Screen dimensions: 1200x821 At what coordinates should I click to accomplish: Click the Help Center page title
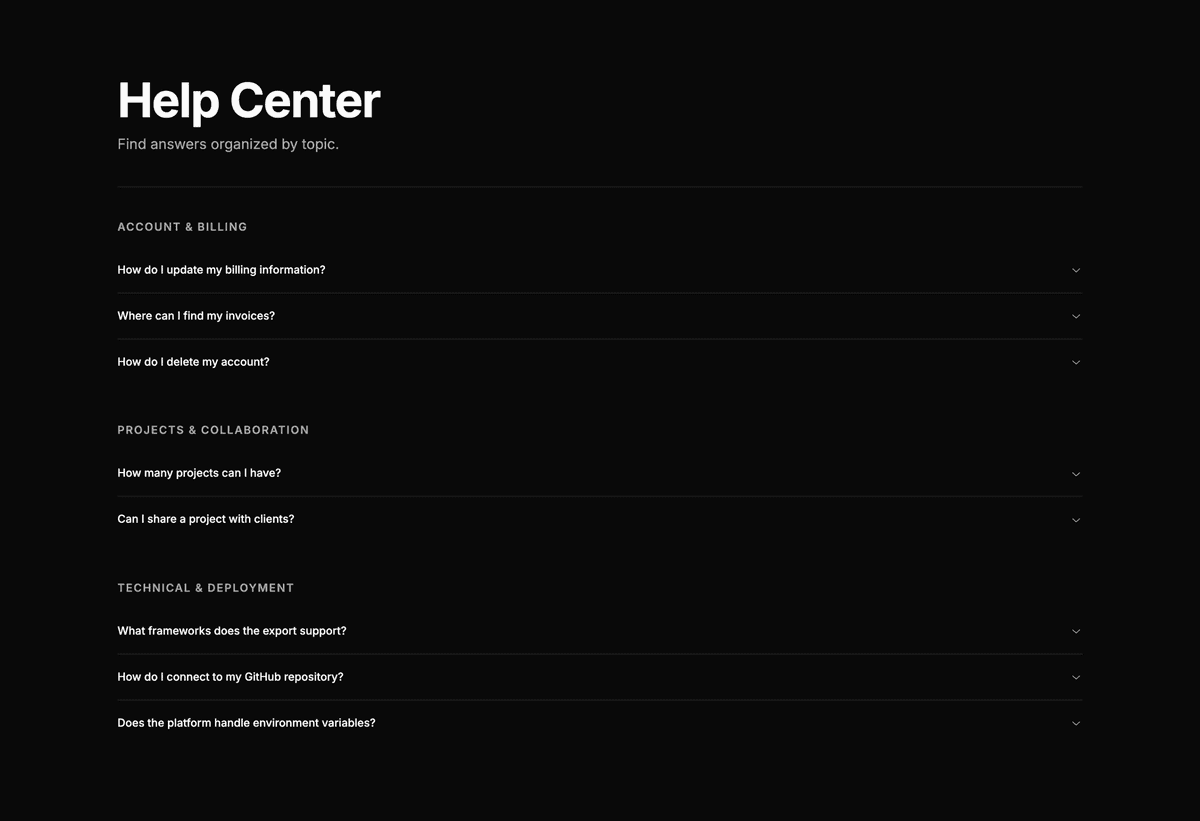tap(249, 101)
